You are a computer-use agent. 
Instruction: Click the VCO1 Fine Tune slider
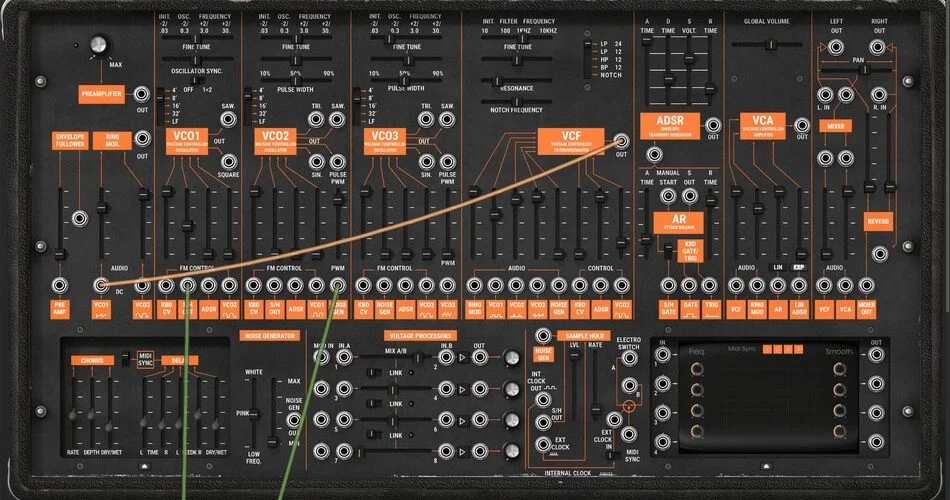(x=196, y=60)
